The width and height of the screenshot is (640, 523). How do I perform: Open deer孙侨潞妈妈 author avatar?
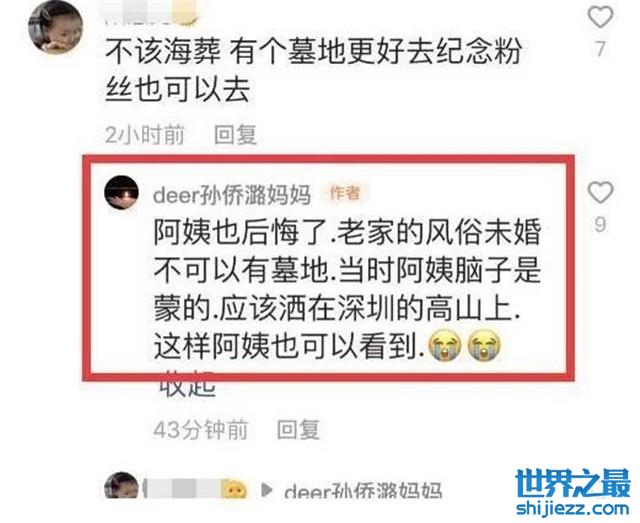(x=121, y=193)
